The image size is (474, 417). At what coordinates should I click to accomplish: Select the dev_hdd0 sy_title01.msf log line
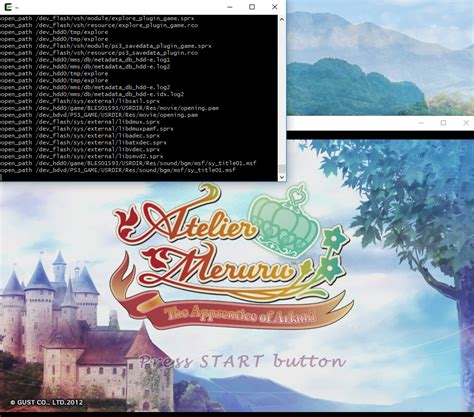pyautogui.click(x=128, y=163)
